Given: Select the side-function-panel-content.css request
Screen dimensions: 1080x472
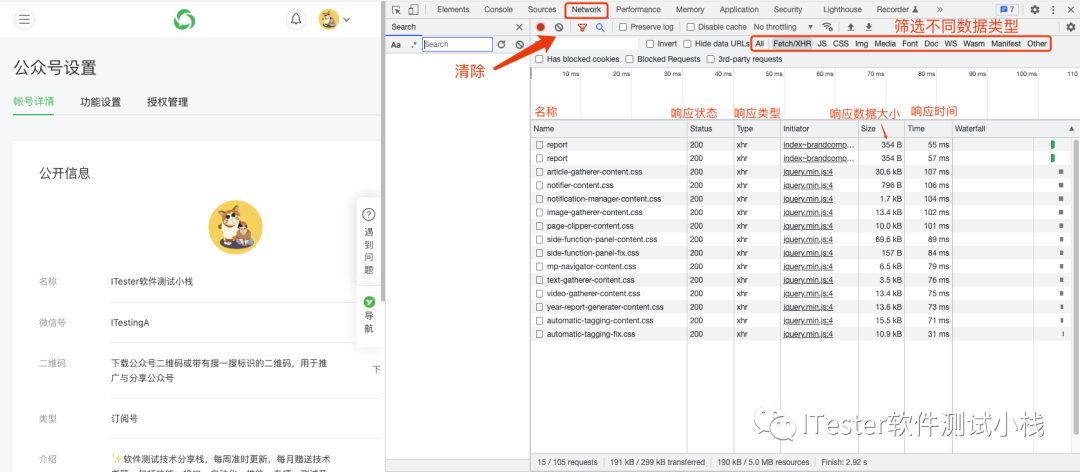Looking at the screenshot, I should click(602, 240).
